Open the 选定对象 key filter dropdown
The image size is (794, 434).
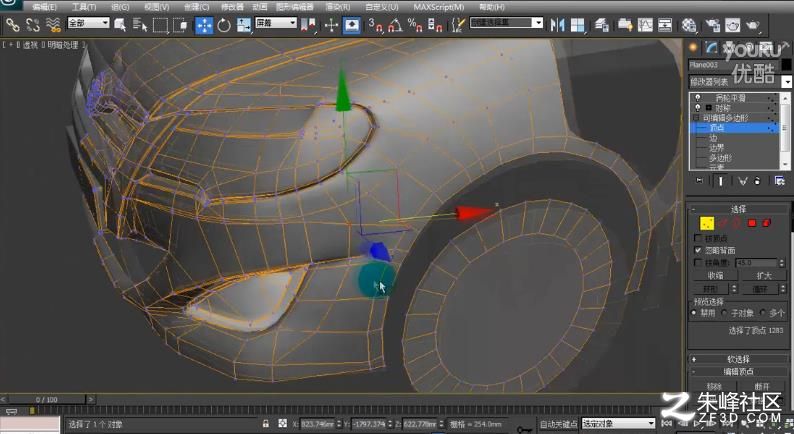[618, 423]
